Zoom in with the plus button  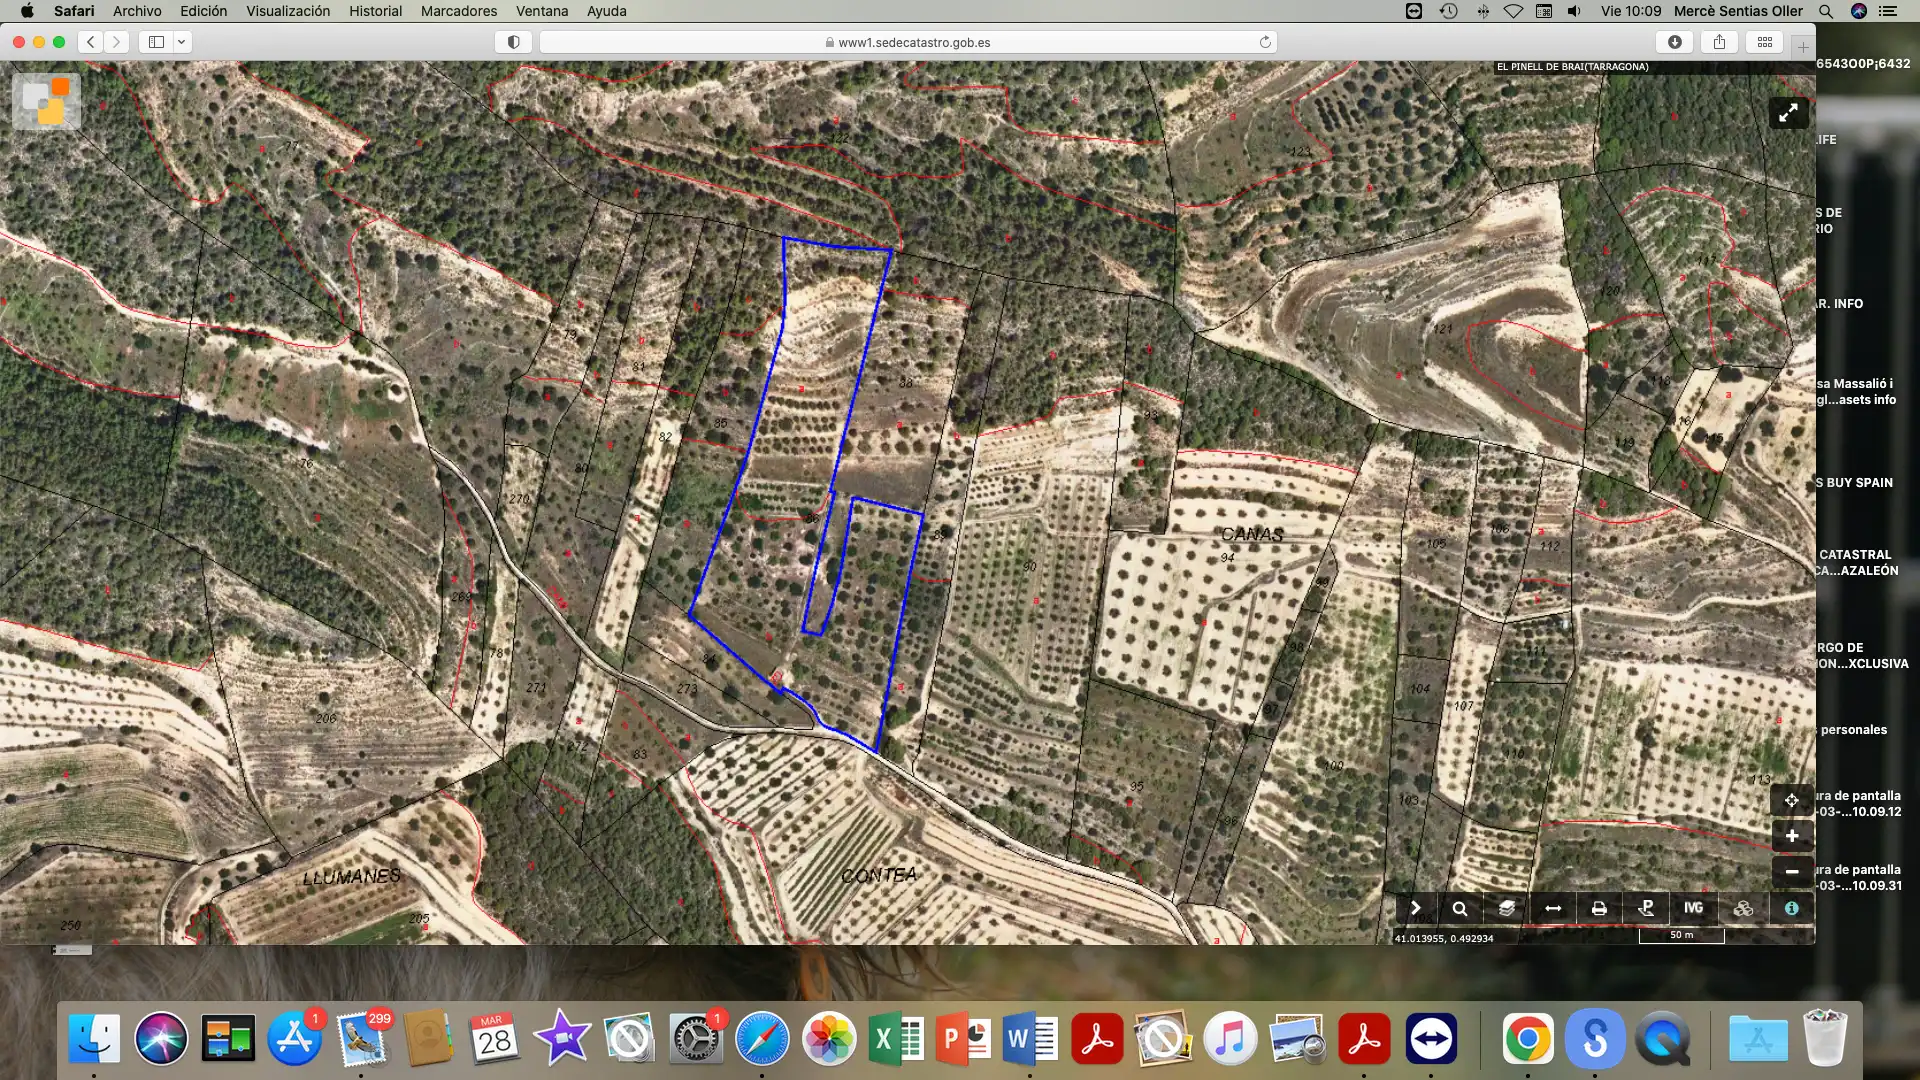[x=1792, y=836]
